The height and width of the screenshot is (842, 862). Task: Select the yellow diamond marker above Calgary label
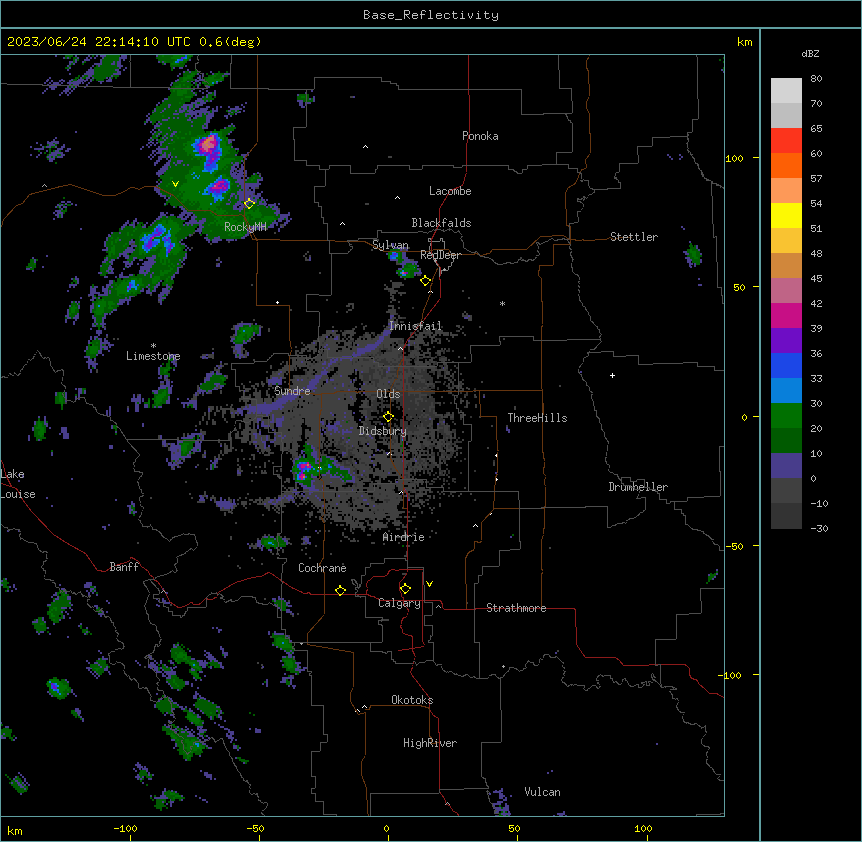[x=405, y=589]
